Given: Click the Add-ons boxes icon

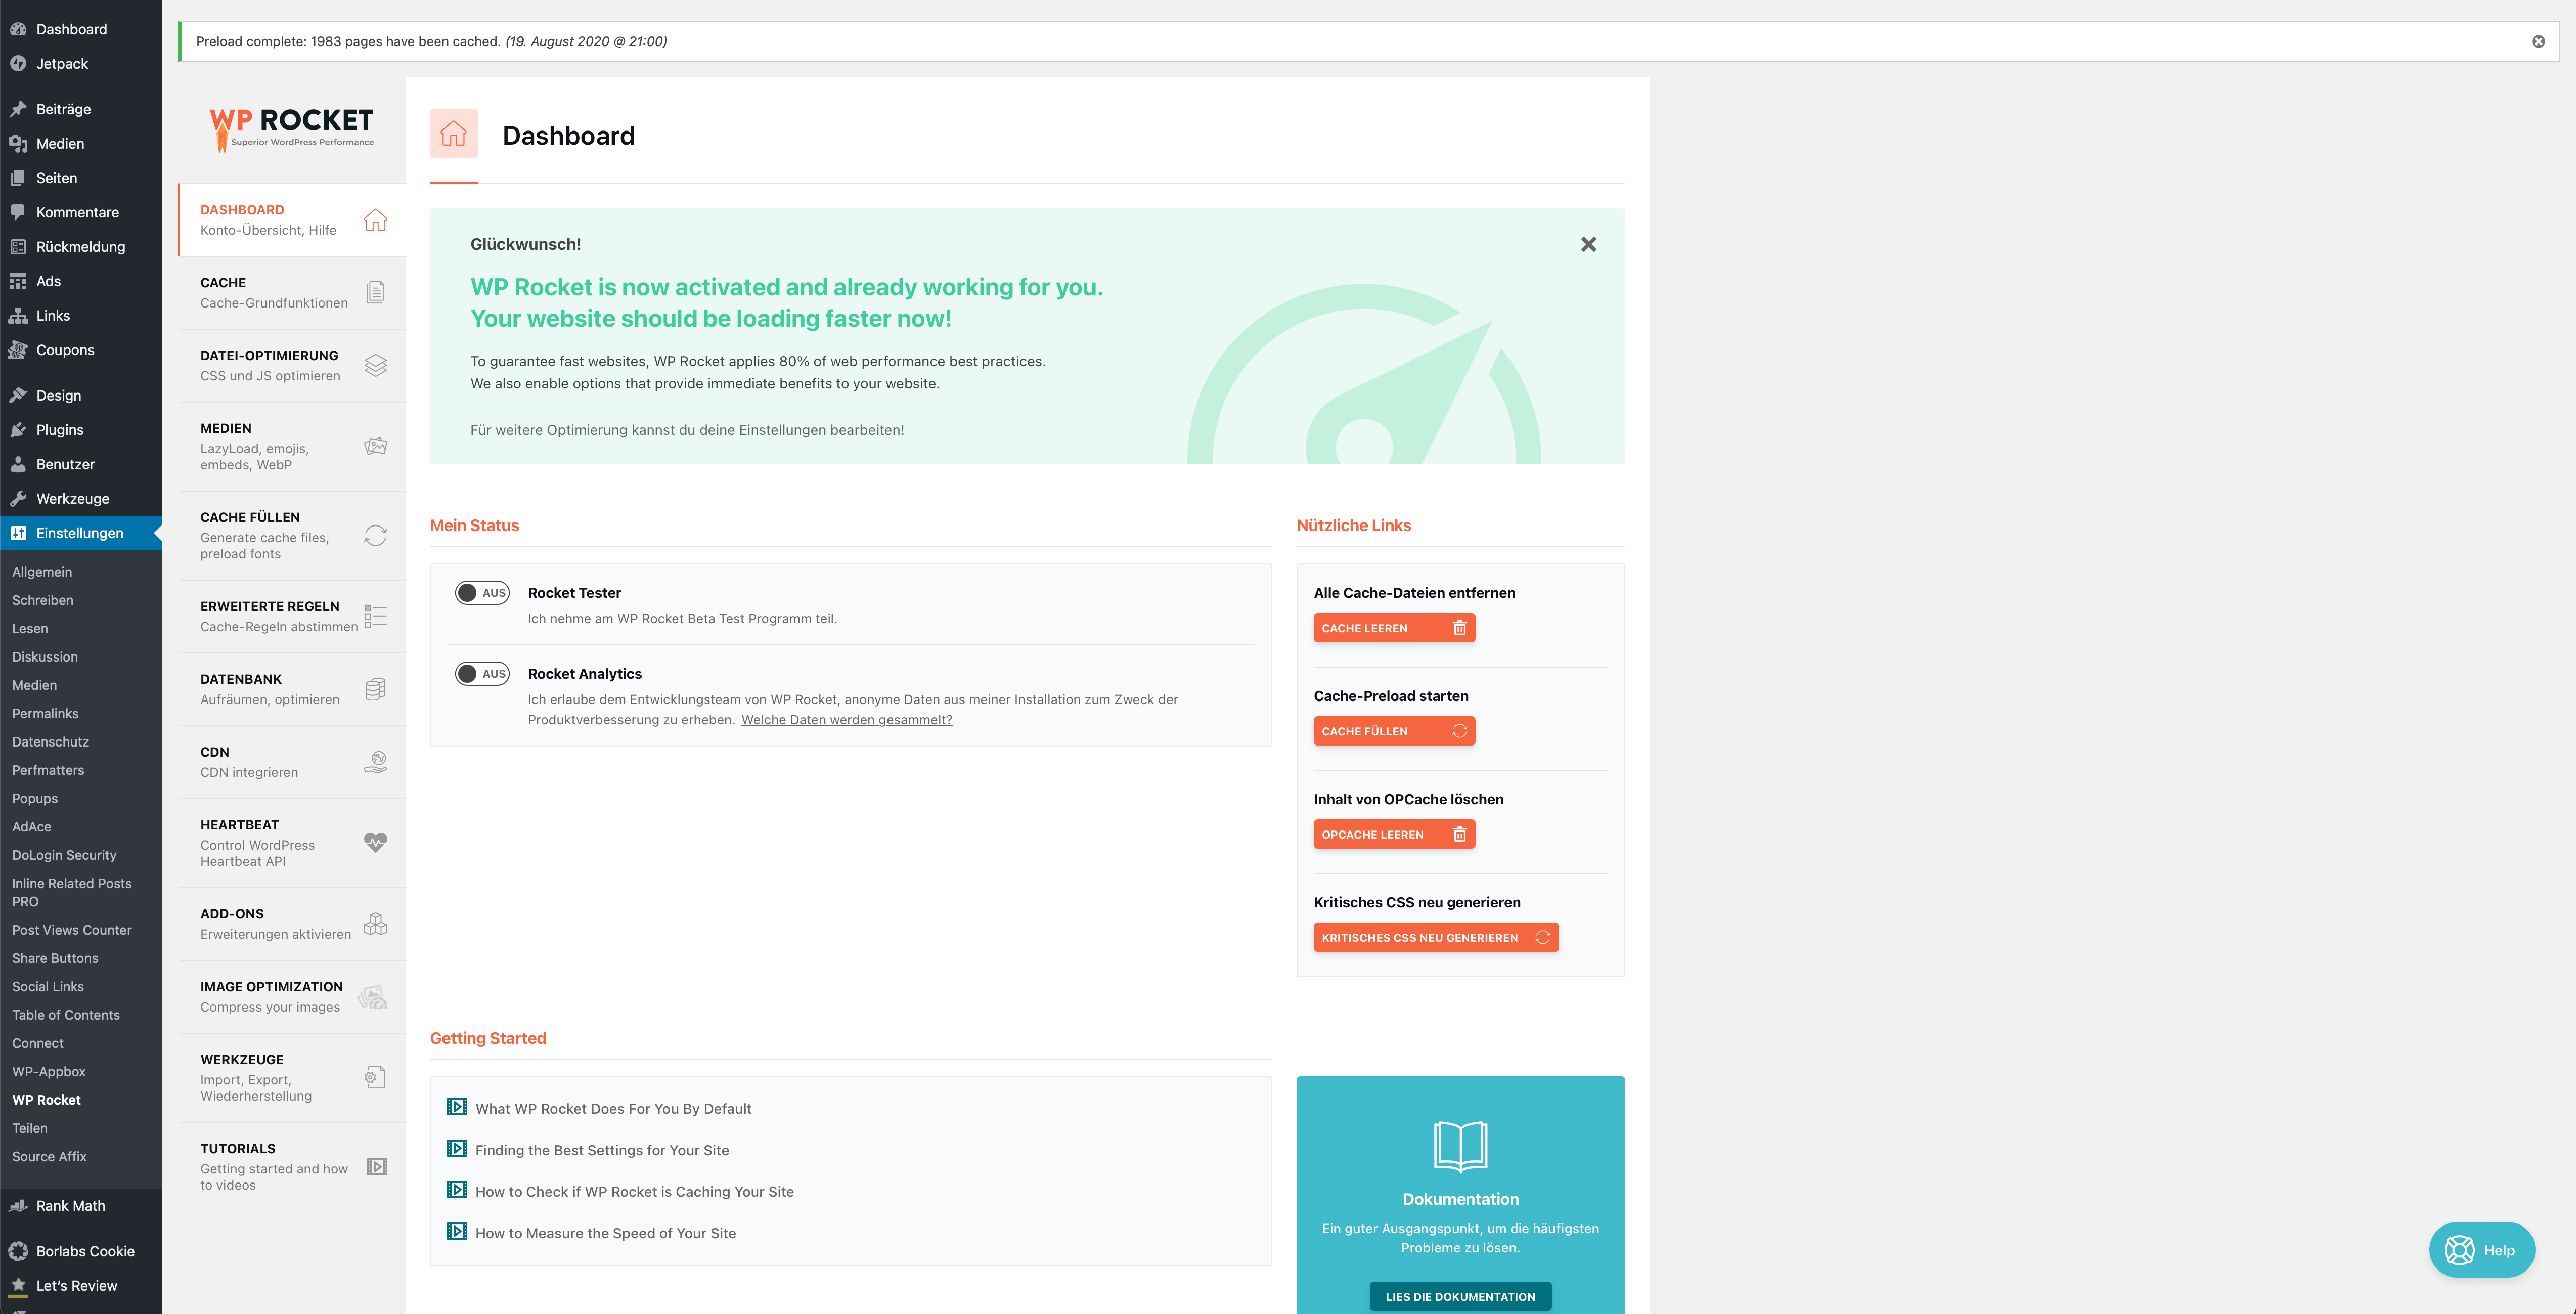Looking at the screenshot, I should (x=375, y=923).
